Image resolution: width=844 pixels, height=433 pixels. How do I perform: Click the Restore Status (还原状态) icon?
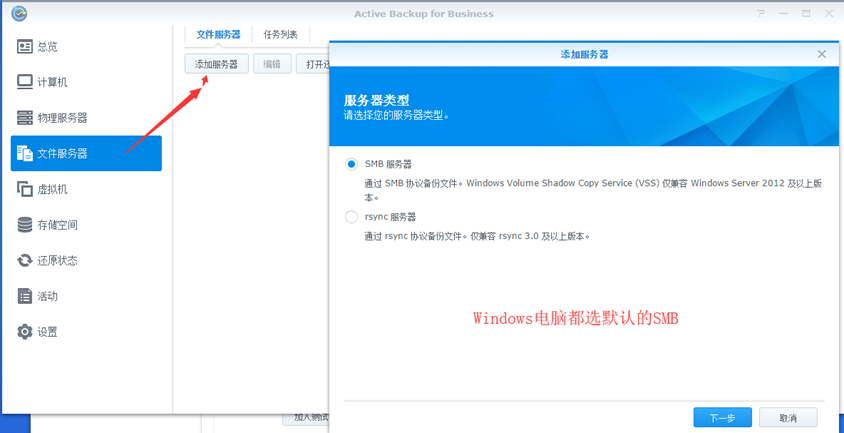(25, 260)
